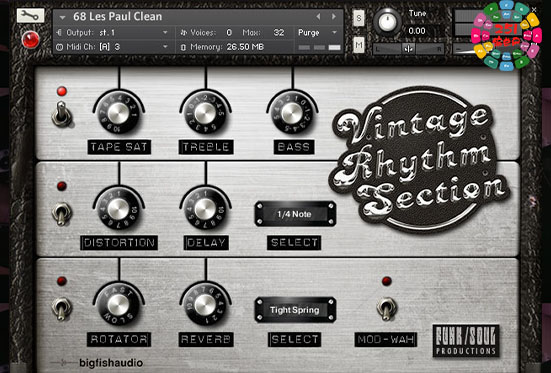This screenshot has height=373, width=551.
Task: Open the Tight Spring reverb select menu
Action: click(x=294, y=310)
